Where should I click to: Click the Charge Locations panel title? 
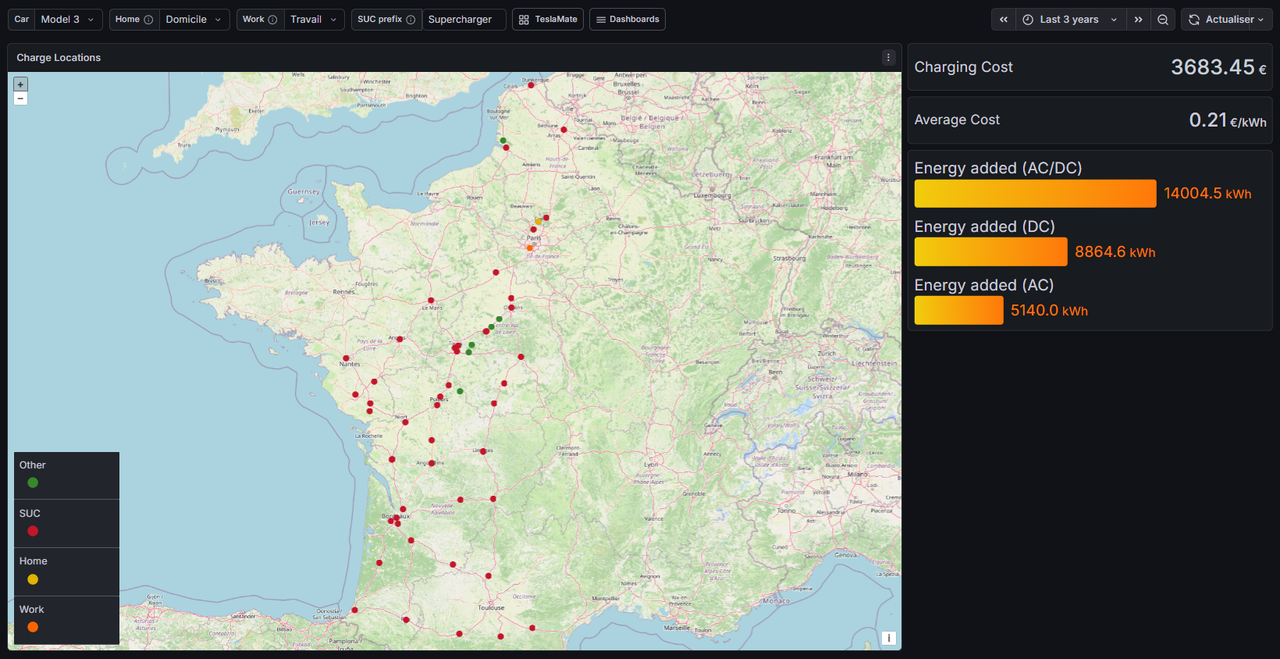pos(59,58)
